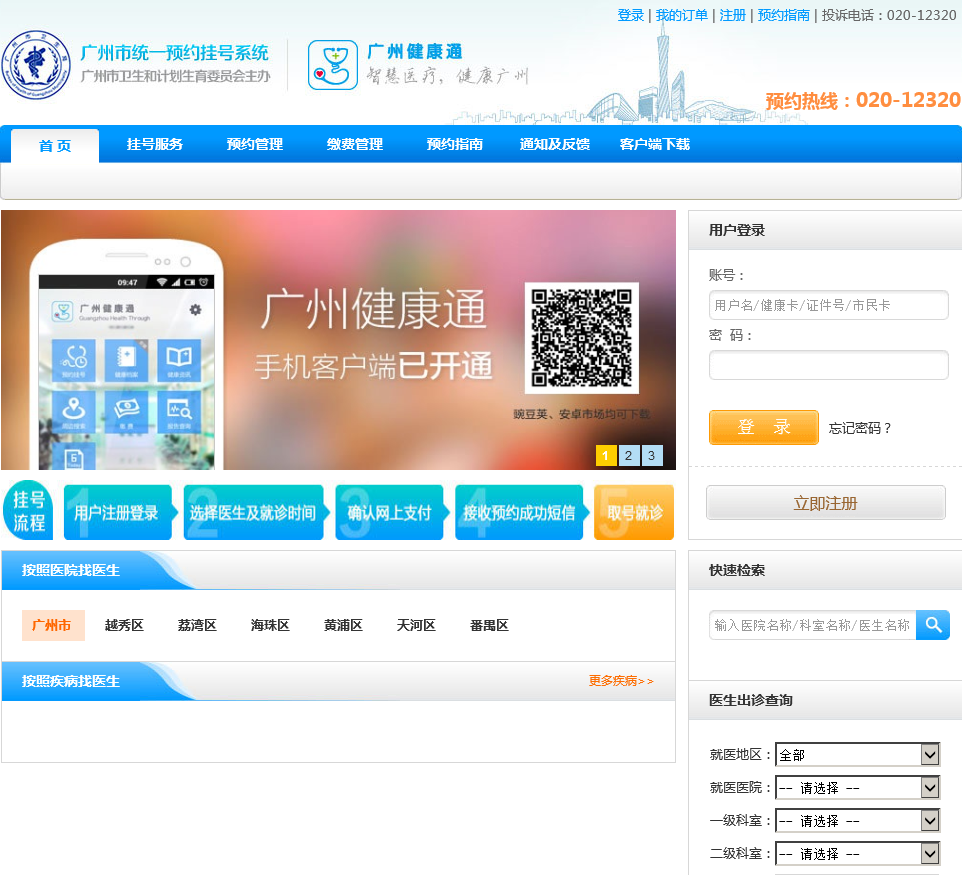962x875 pixels.
Task: Click the phone mockup in the banner
Action: (x=126, y=354)
